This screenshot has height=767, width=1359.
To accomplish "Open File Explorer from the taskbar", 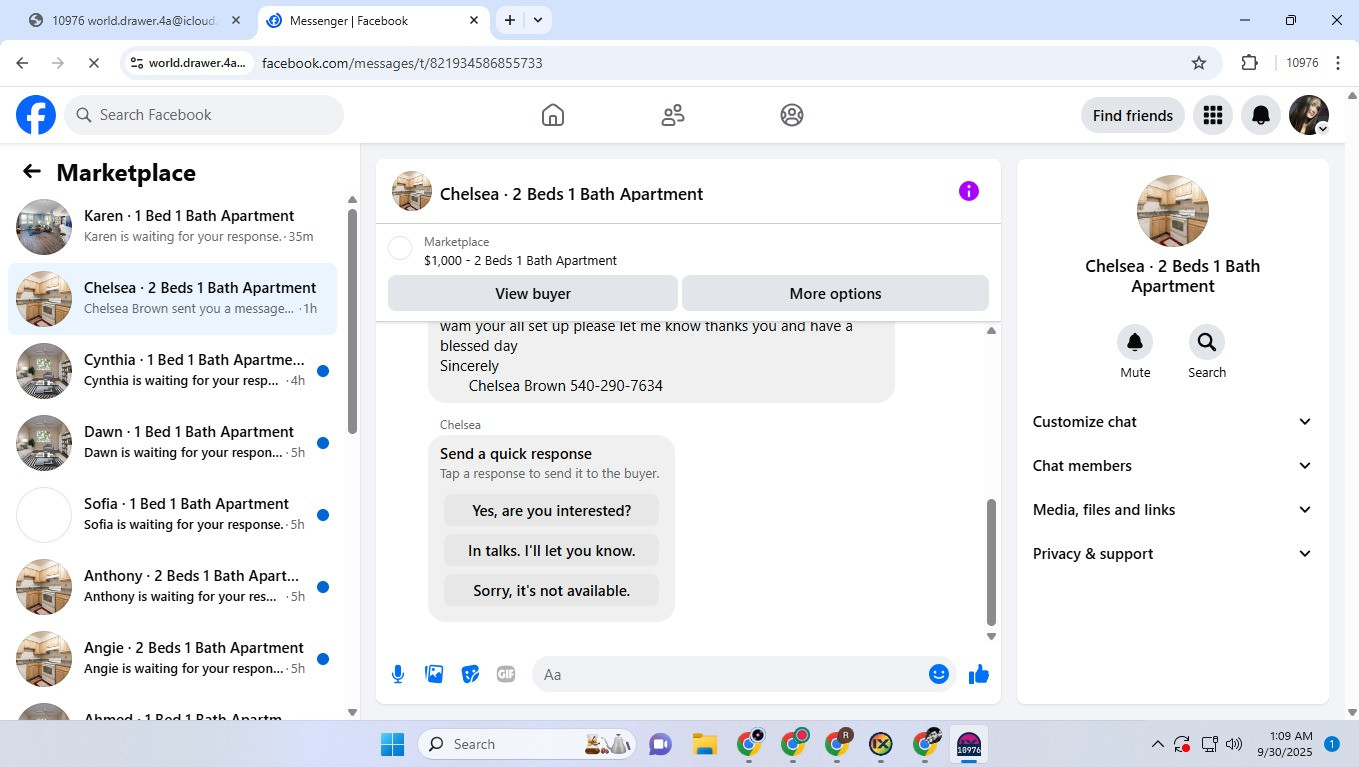I will [705, 744].
